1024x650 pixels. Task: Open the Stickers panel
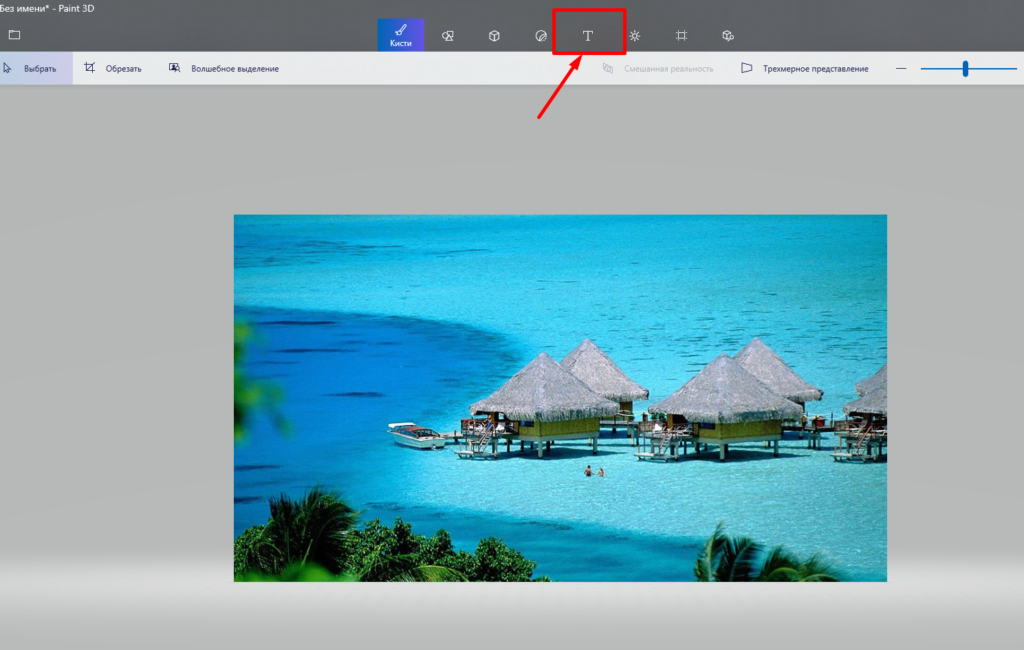(x=541, y=34)
